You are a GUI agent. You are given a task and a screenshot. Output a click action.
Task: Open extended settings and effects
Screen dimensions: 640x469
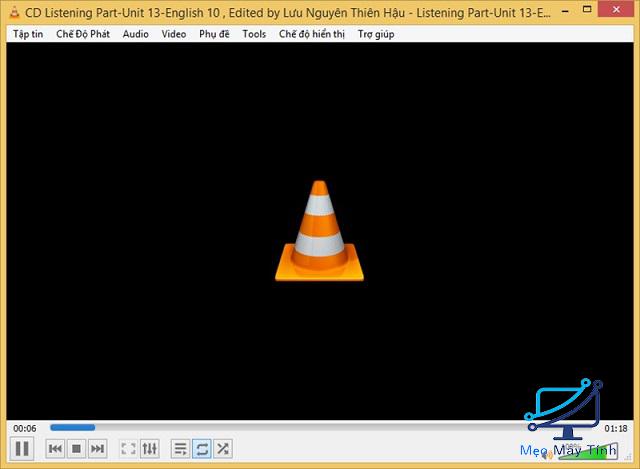tap(150, 449)
